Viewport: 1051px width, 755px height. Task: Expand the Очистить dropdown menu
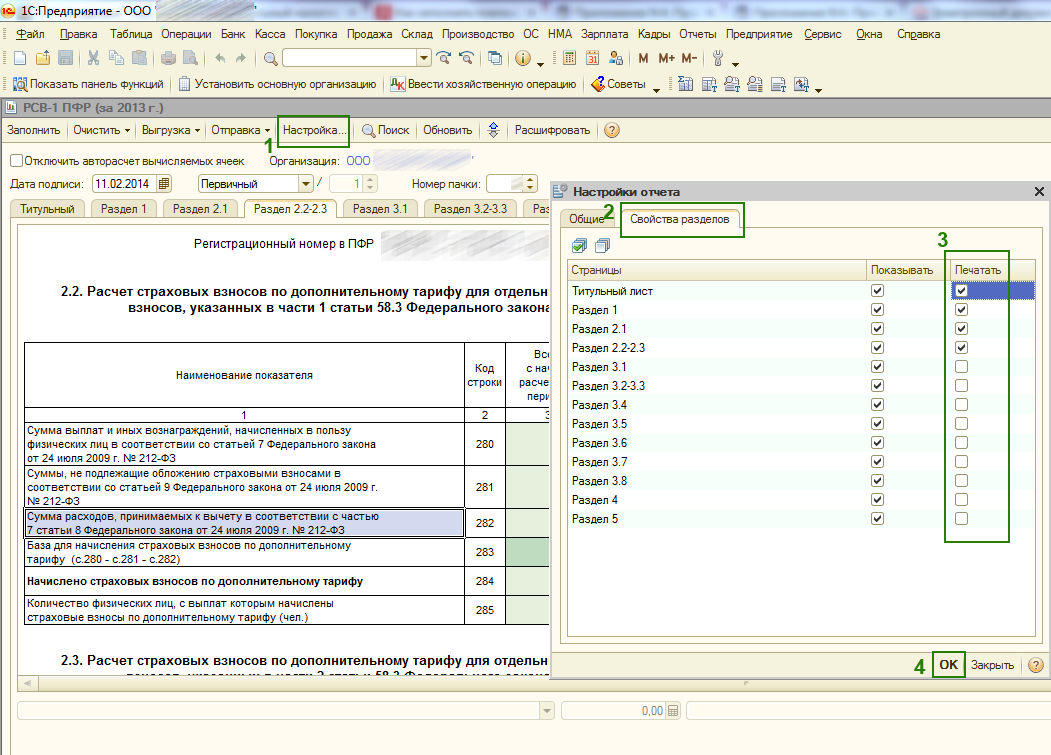pyautogui.click(x=102, y=130)
